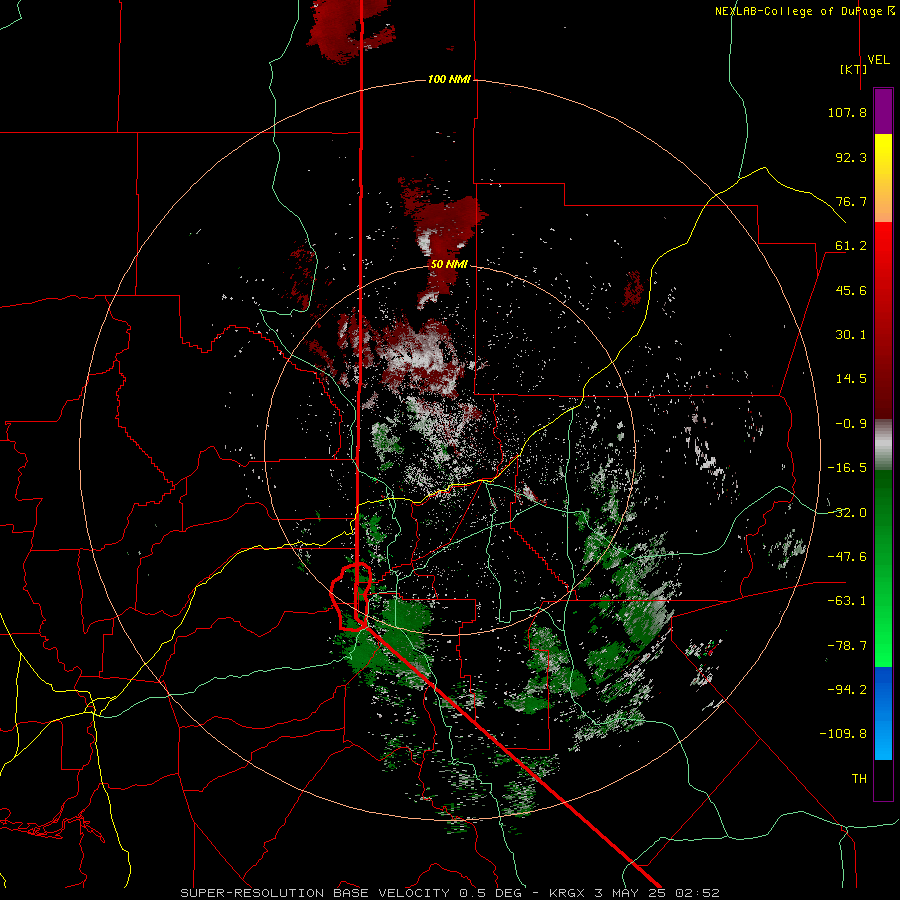Click the red velocity echo at map top

[x=351, y=29]
